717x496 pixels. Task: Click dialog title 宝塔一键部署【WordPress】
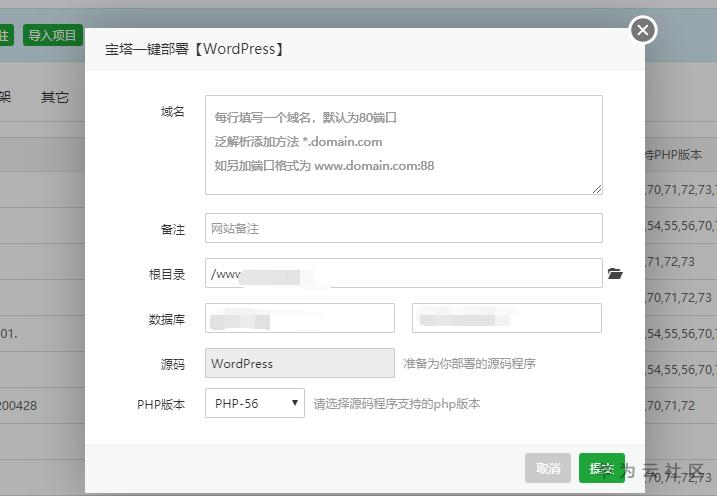(195, 49)
